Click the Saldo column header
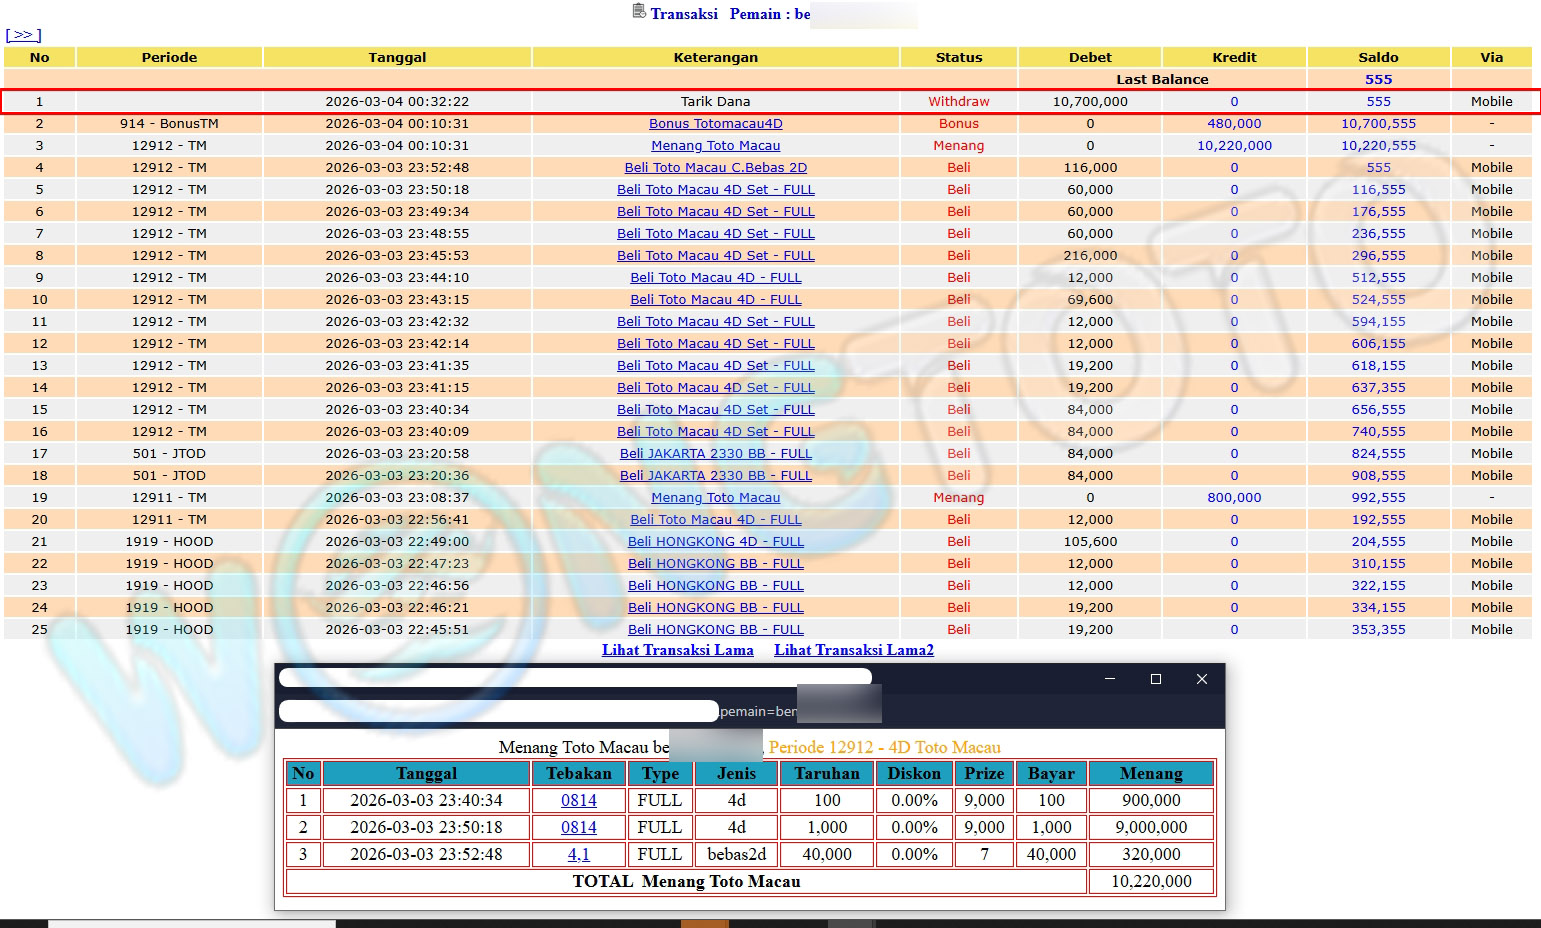The height and width of the screenshot is (928, 1541). click(1378, 58)
